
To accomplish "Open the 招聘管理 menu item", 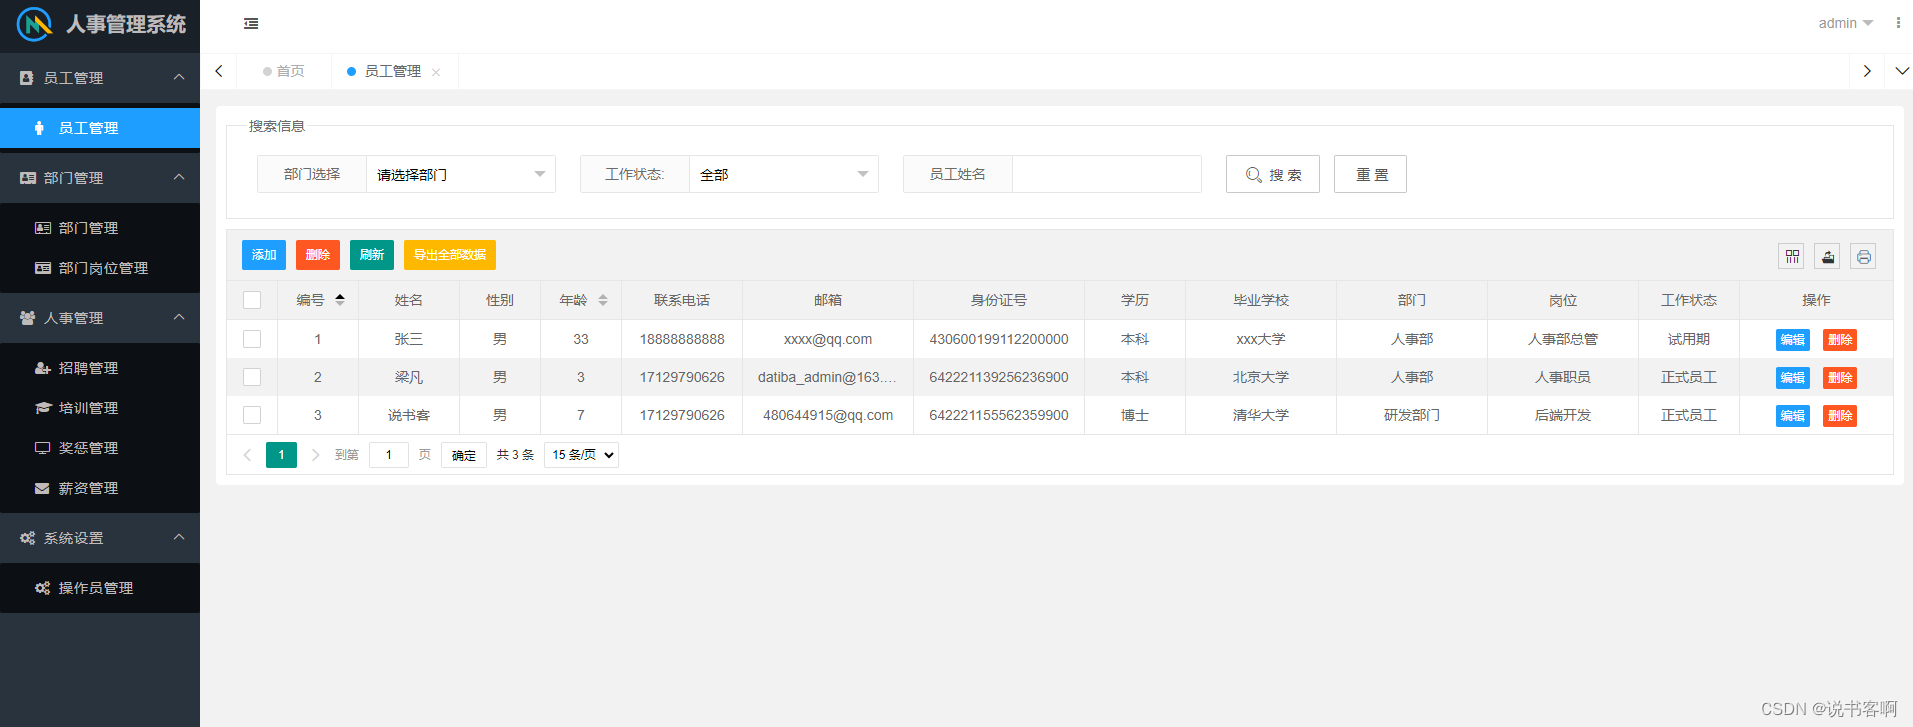I will tap(100, 368).
